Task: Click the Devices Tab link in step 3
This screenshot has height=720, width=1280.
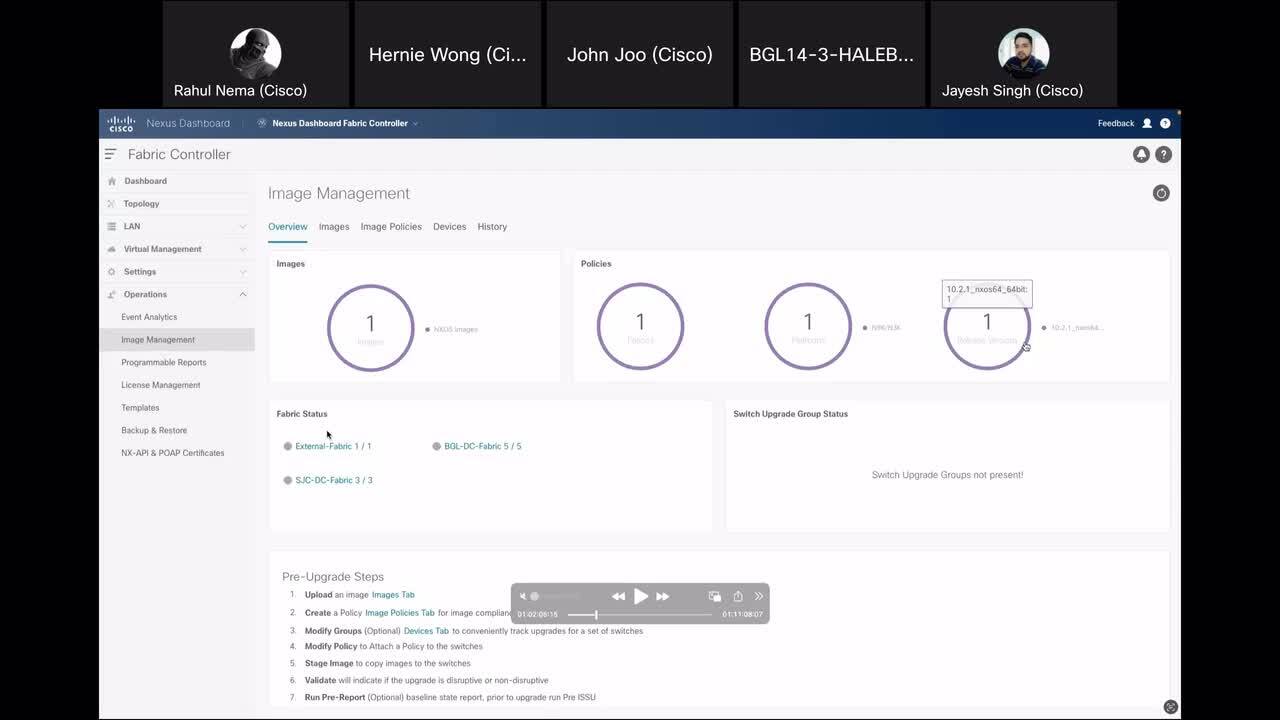Action: point(426,631)
